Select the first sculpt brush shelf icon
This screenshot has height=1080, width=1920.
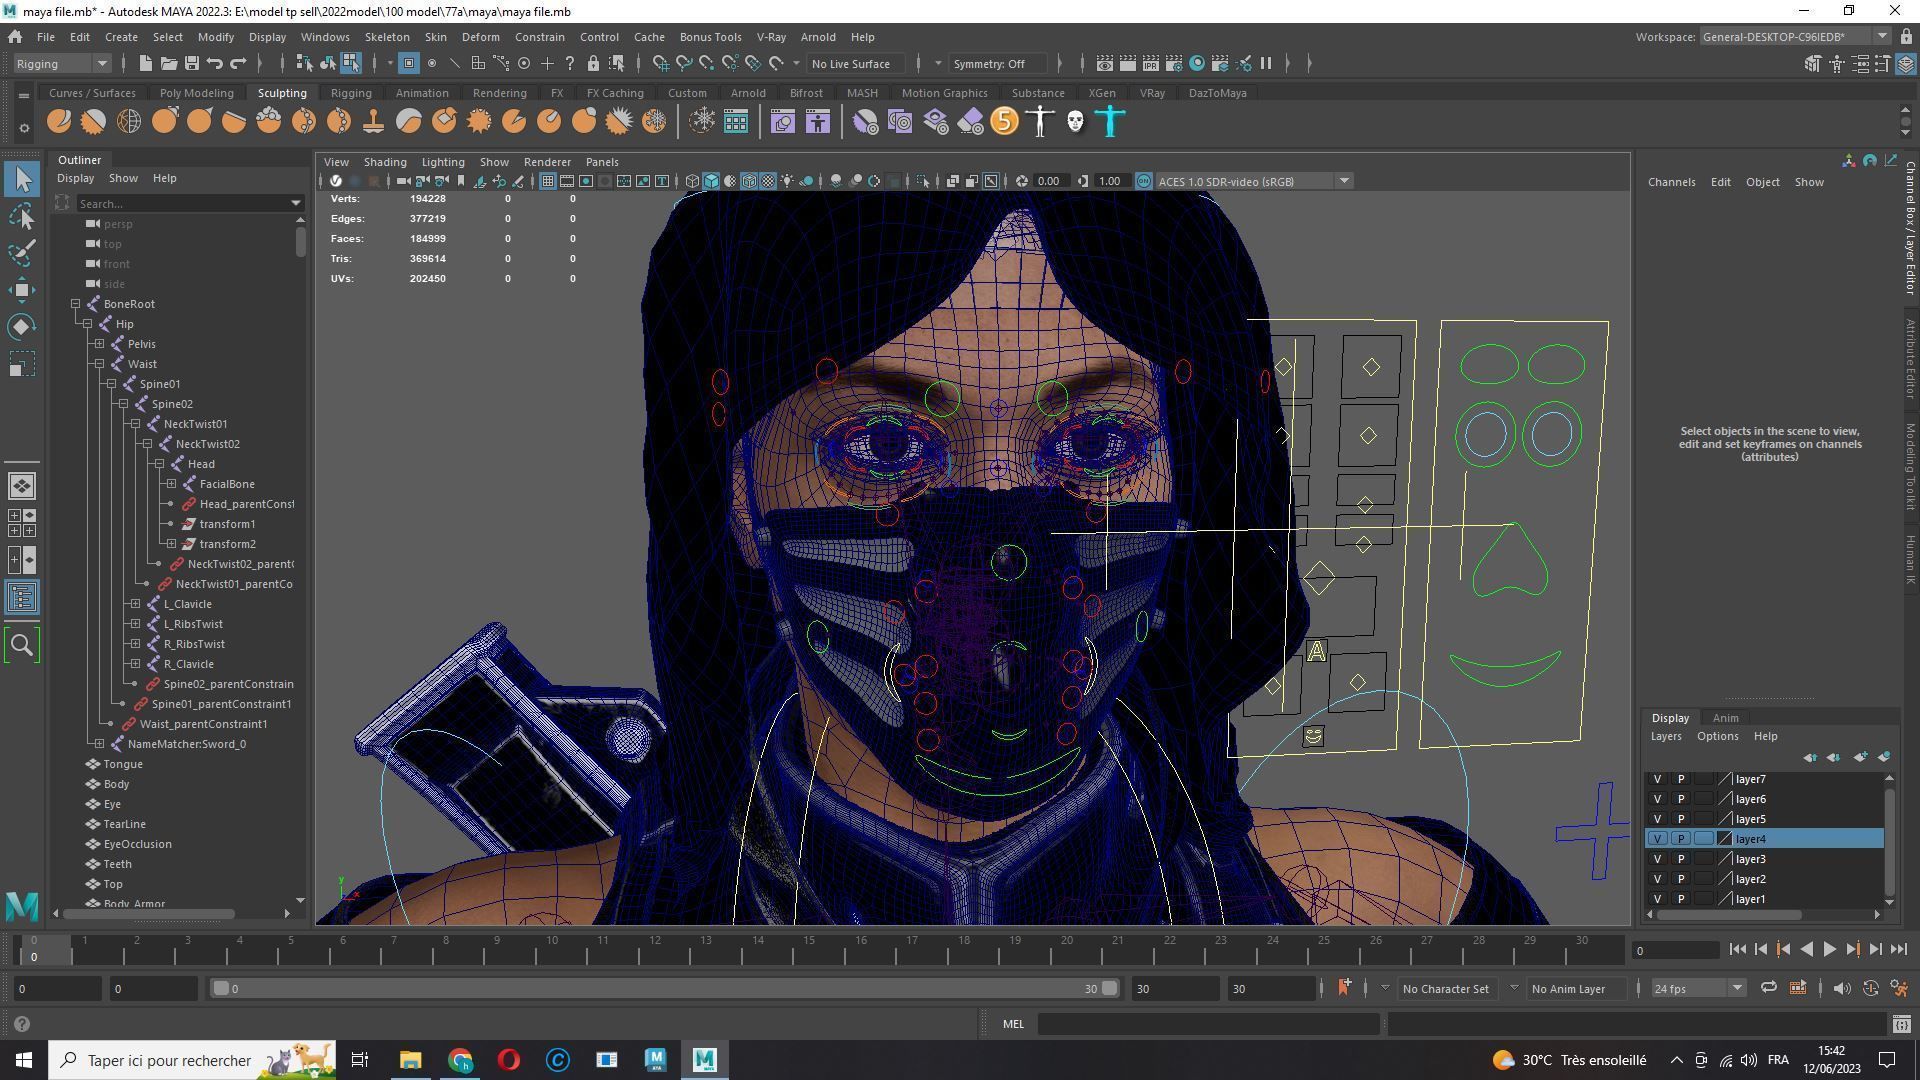point(59,122)
